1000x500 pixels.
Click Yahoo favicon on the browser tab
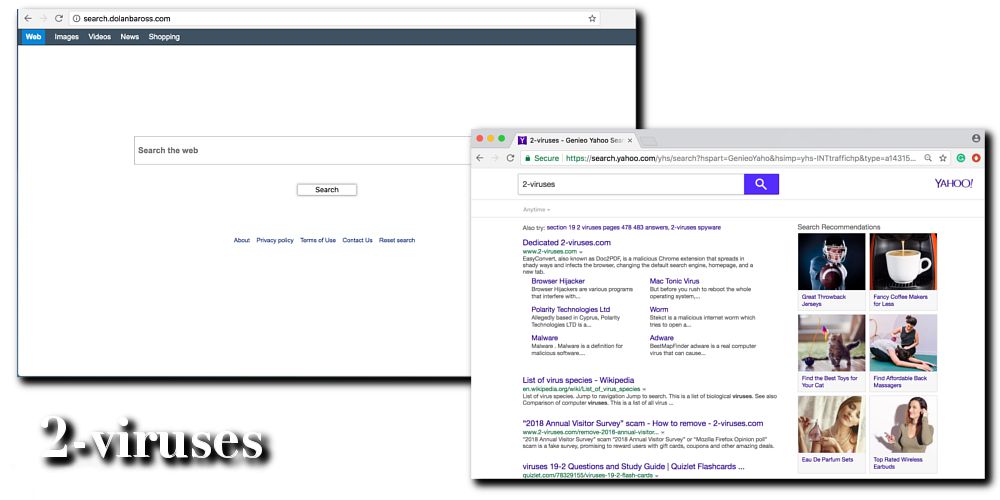point(522,140)
